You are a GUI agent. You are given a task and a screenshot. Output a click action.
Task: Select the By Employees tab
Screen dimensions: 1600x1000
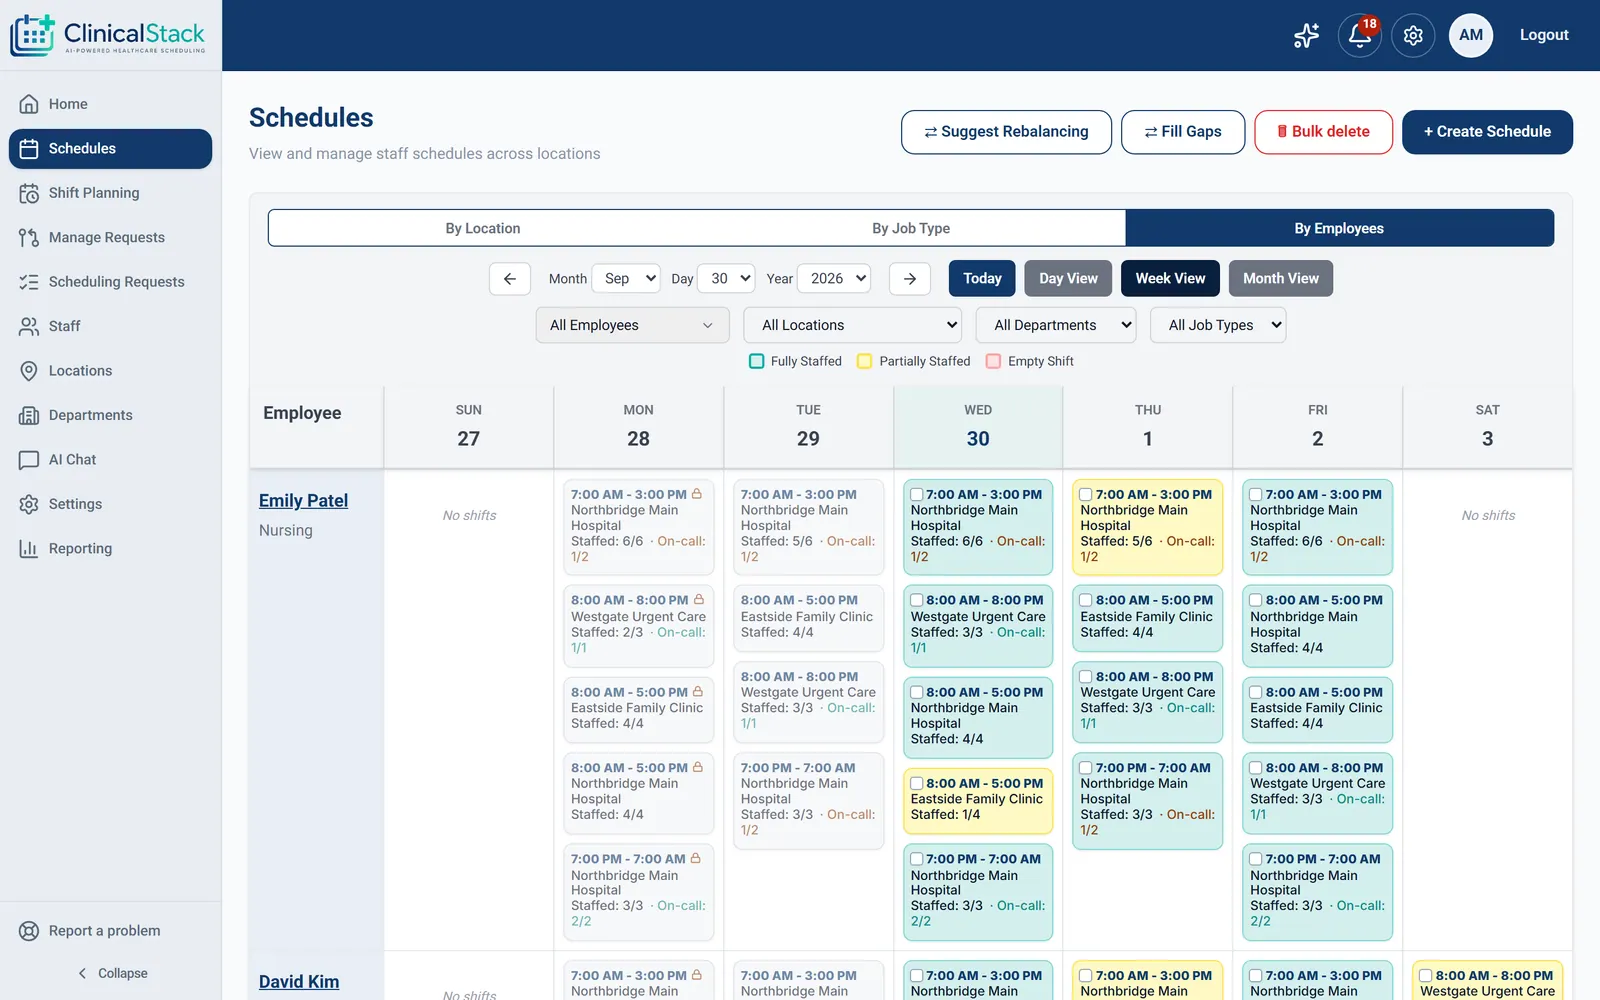pyautogui.click(x=1339, y=228)
